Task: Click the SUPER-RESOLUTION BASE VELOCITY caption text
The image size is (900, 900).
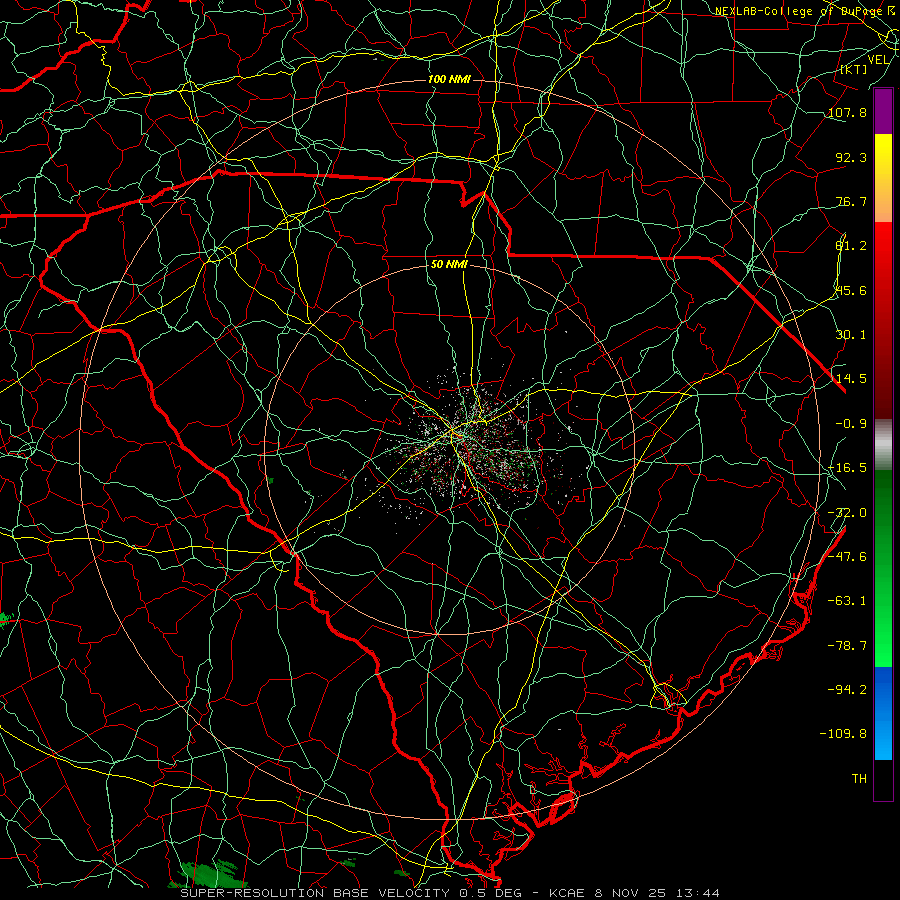Action: (315, 893)
